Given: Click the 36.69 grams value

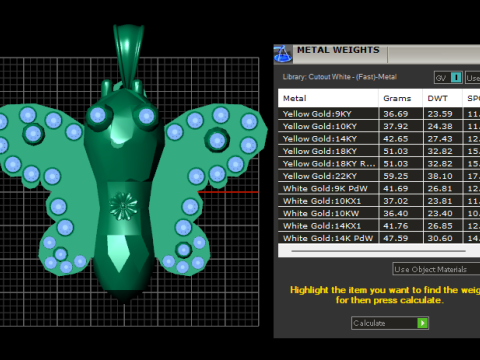Looking at the screenshot, I should point(395,114).
